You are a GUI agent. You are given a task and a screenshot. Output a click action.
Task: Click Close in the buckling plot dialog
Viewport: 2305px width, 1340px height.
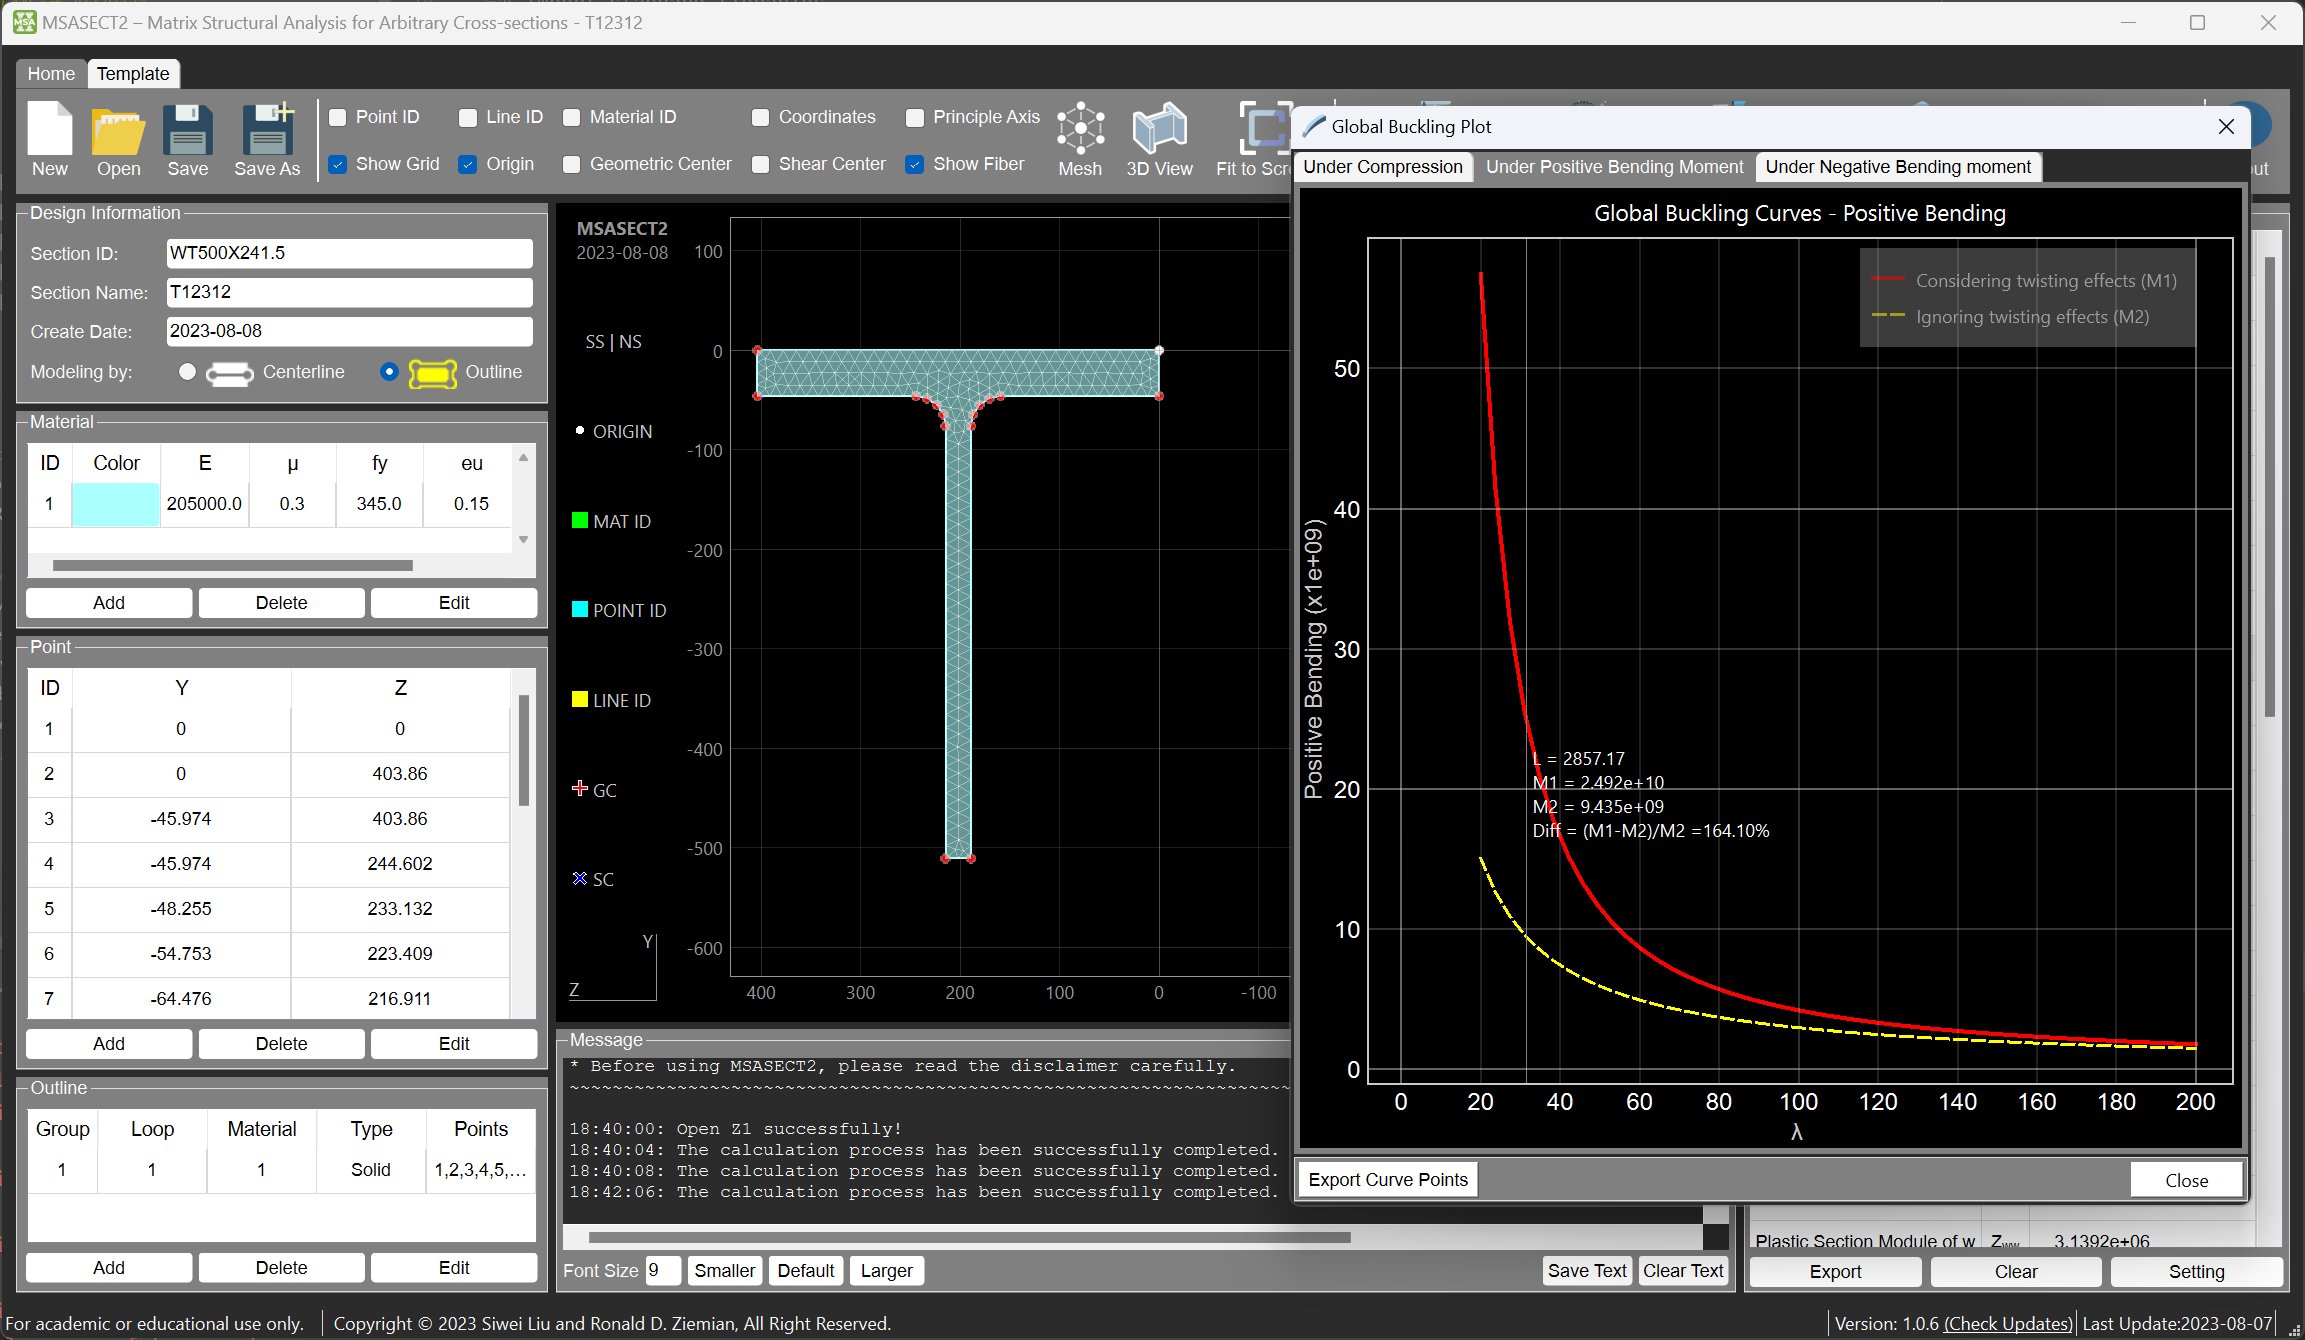[x=2186, y=1180]
